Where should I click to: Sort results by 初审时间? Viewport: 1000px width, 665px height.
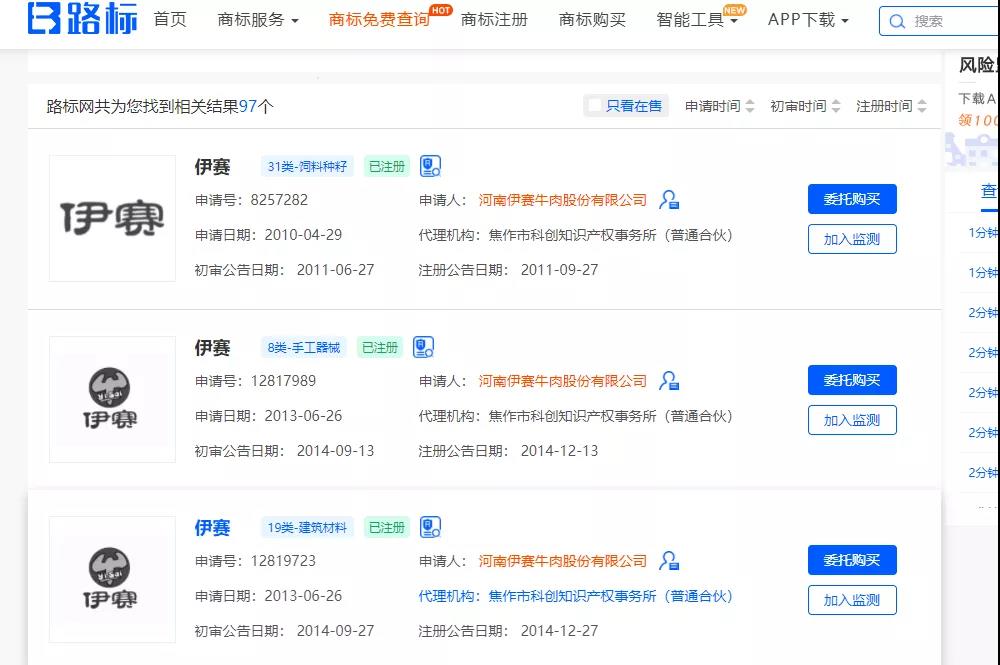tap(805, 106)
